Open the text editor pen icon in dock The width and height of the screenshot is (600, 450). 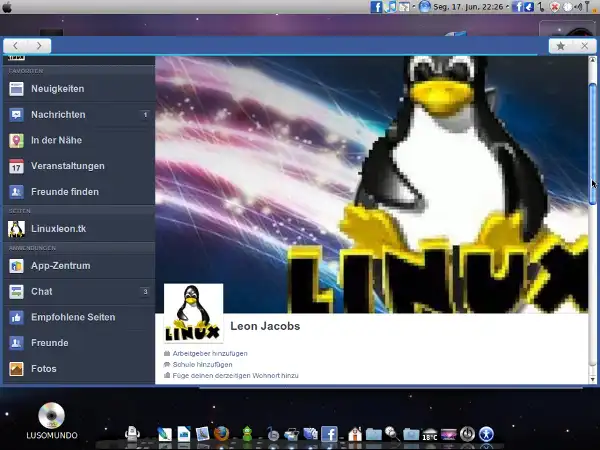(165, 434)
